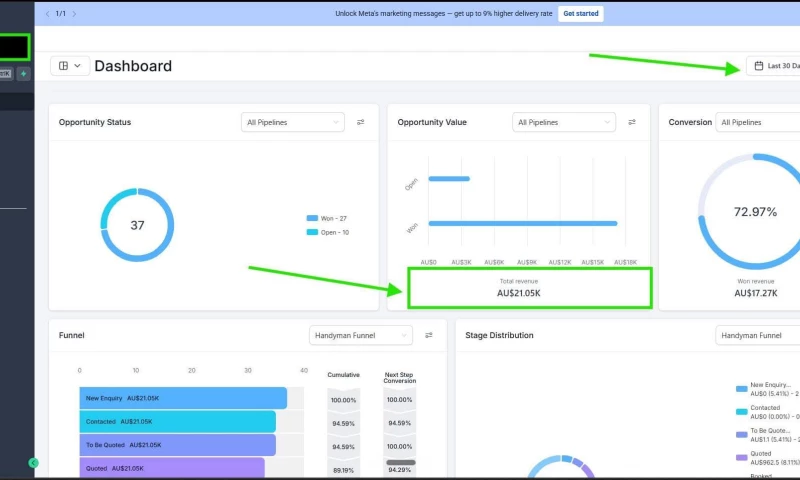Expand Opportunity Value All Pipelines dropdown
Viewport: 800px width, 480px height.
coord(564,122)
